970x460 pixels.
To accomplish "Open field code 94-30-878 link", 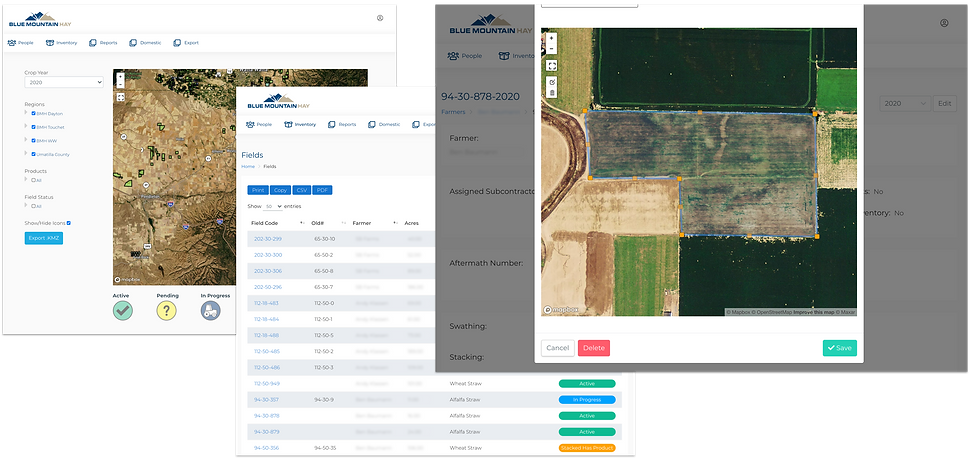I will pyautogui.click(x=267, y=415).
